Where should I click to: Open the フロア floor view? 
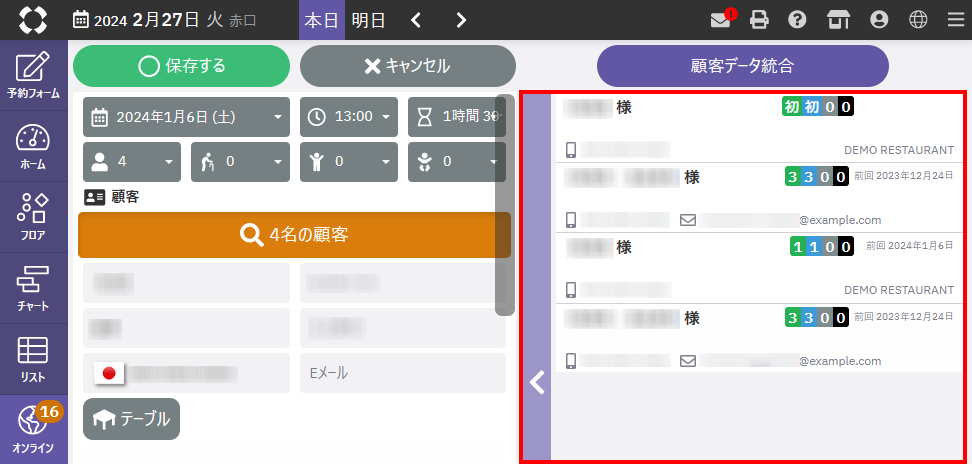click(33, 217)
